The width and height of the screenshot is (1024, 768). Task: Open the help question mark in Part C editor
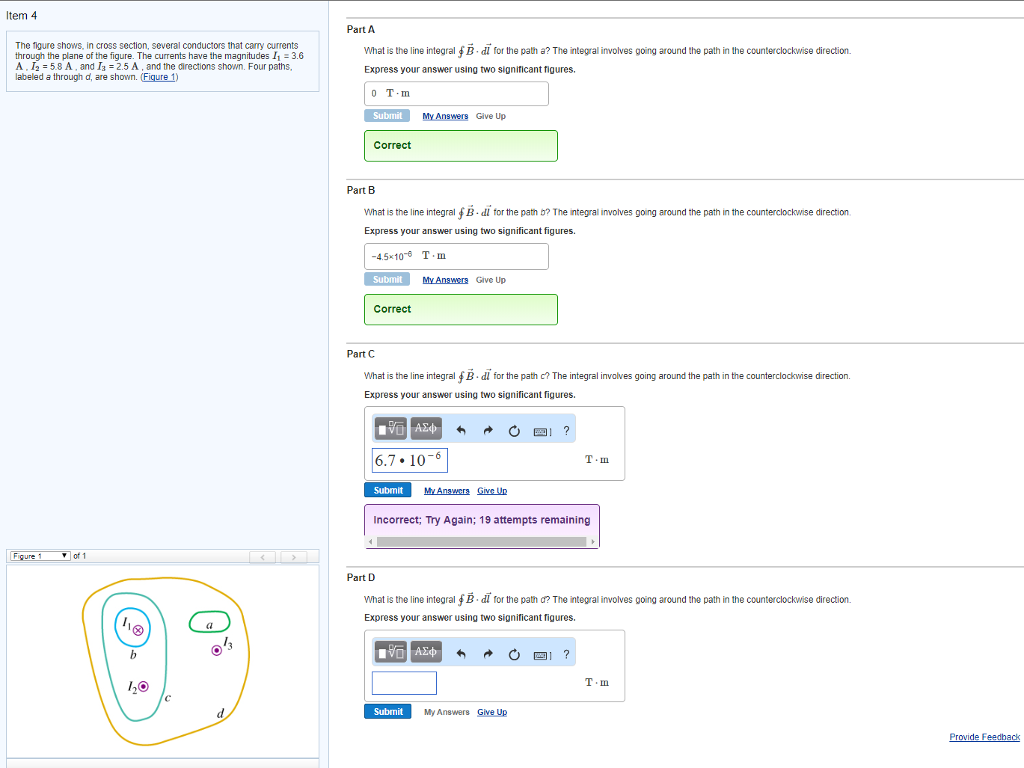coord(566,430)
